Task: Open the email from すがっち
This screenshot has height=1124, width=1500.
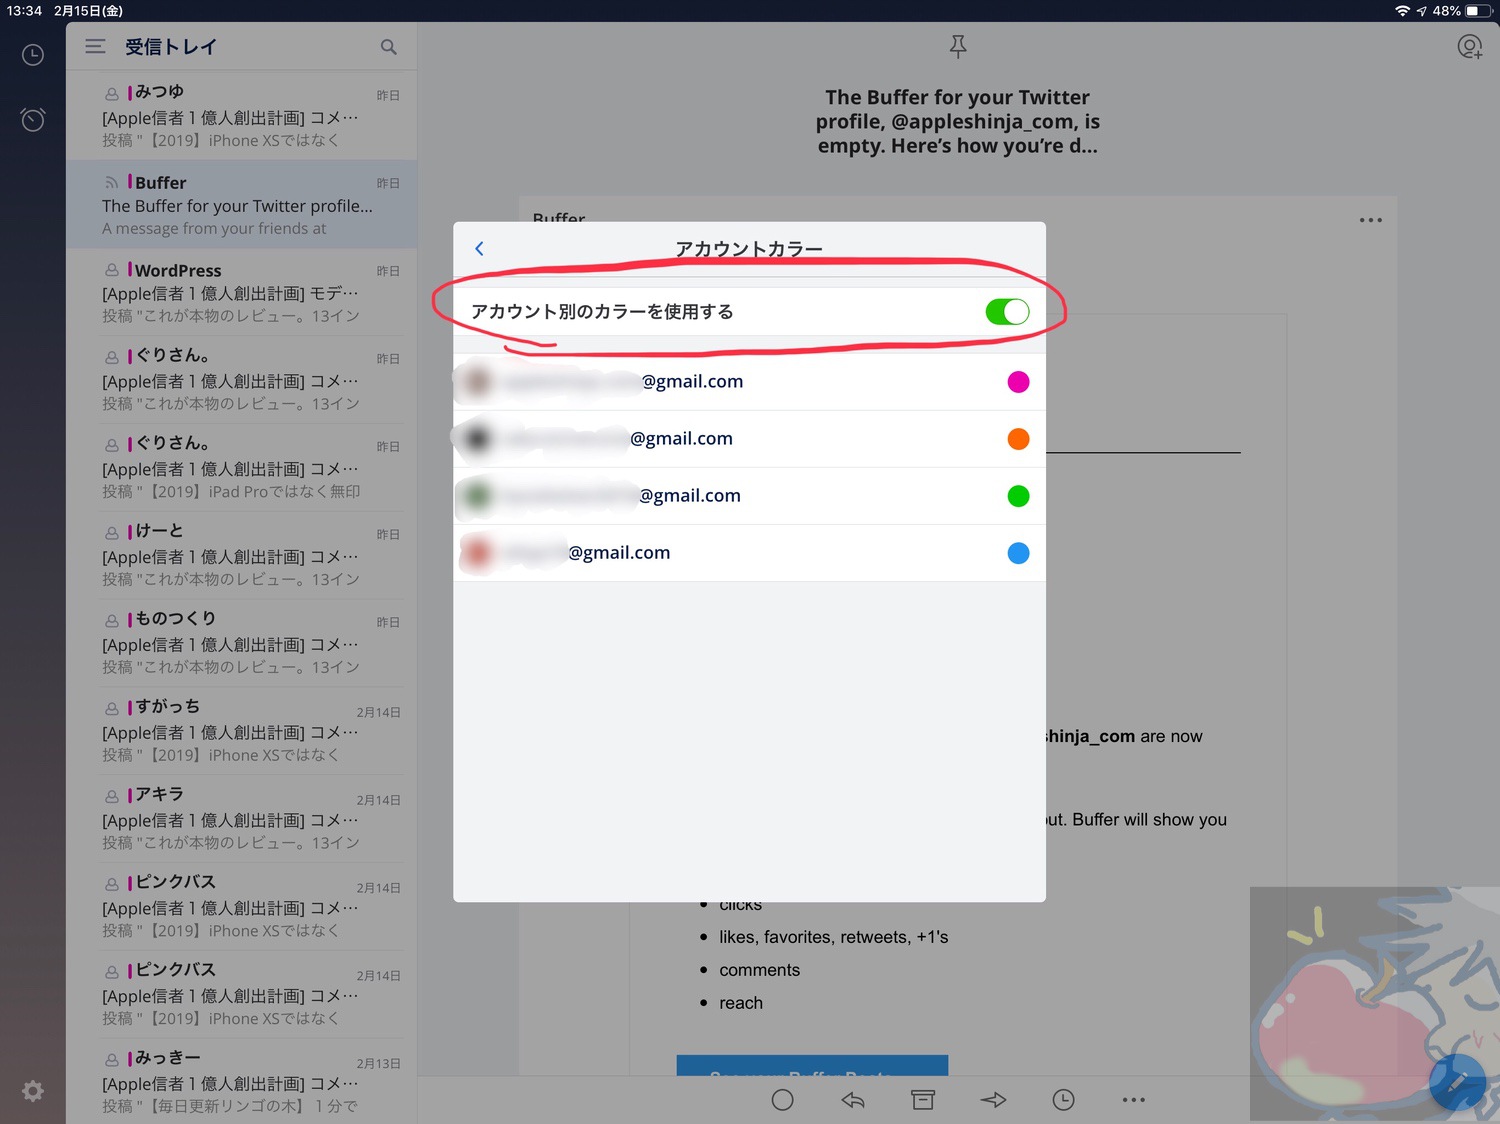Action: pyautogui.click(x=241, y=731)
